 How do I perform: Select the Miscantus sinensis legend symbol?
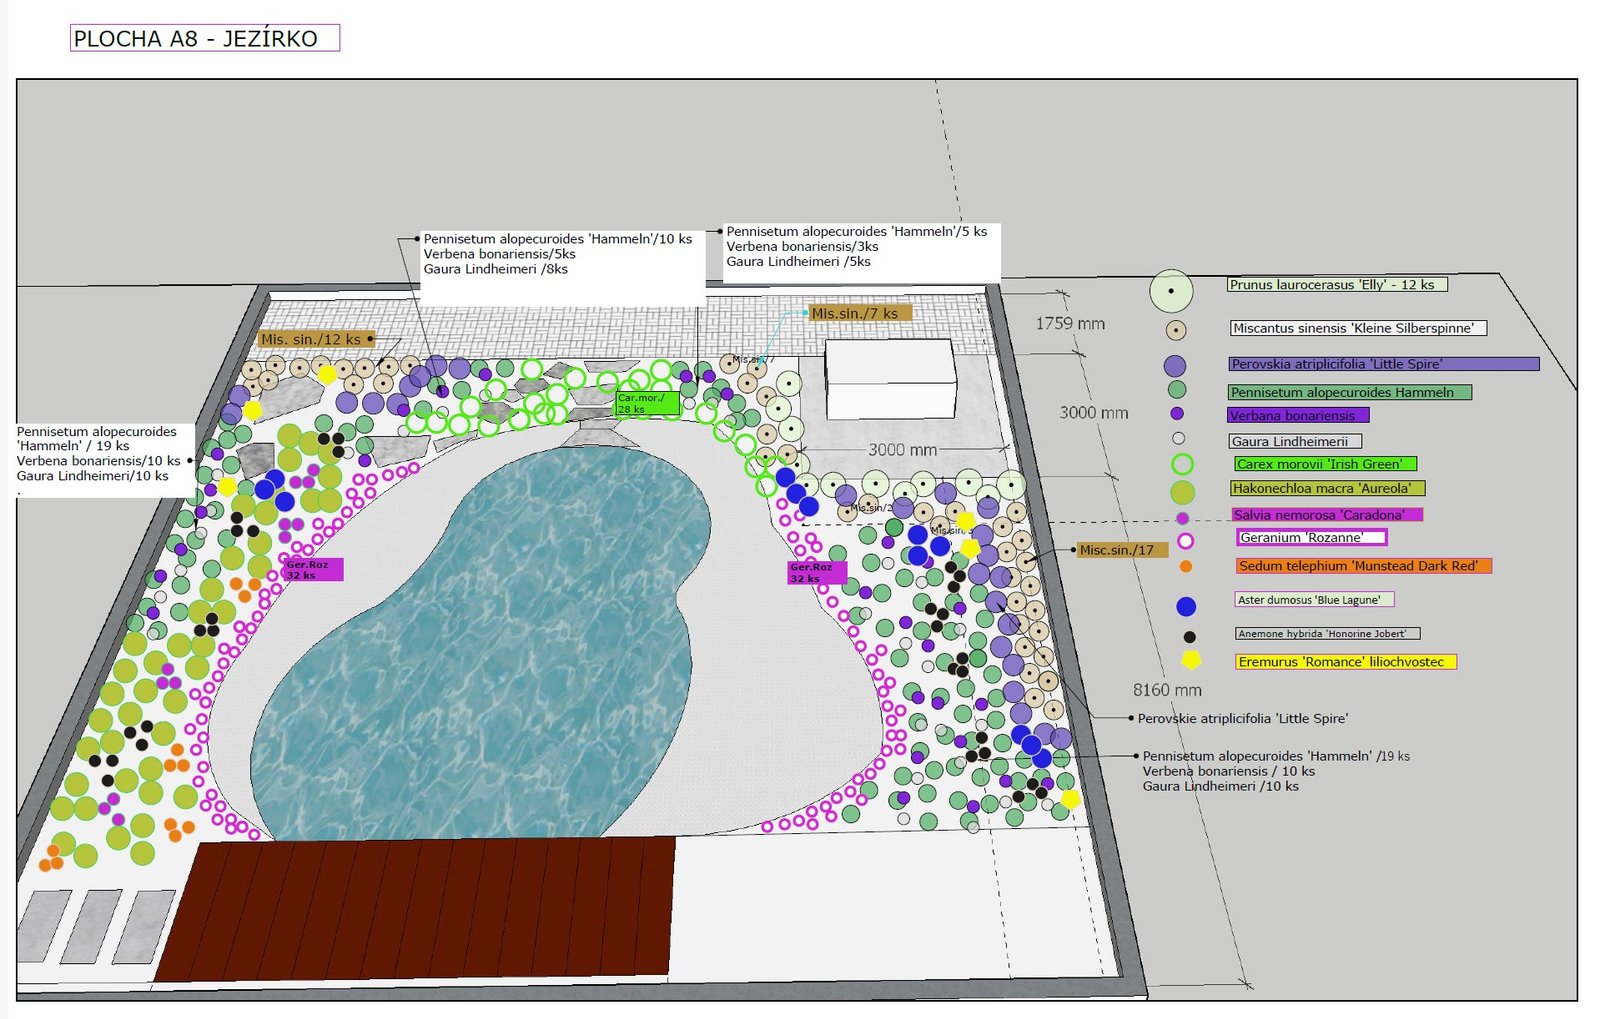click(1176, 330)
